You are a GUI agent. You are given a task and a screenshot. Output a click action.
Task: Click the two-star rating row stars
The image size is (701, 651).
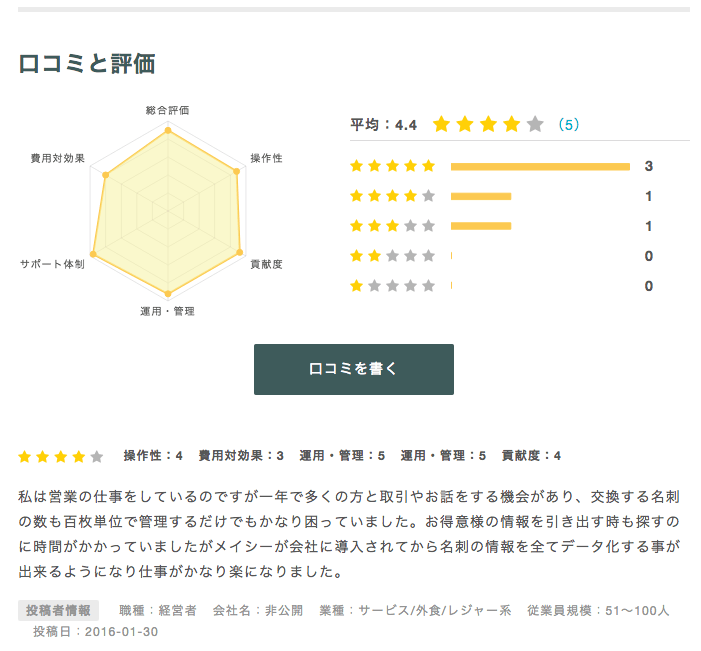coord(392,256)
